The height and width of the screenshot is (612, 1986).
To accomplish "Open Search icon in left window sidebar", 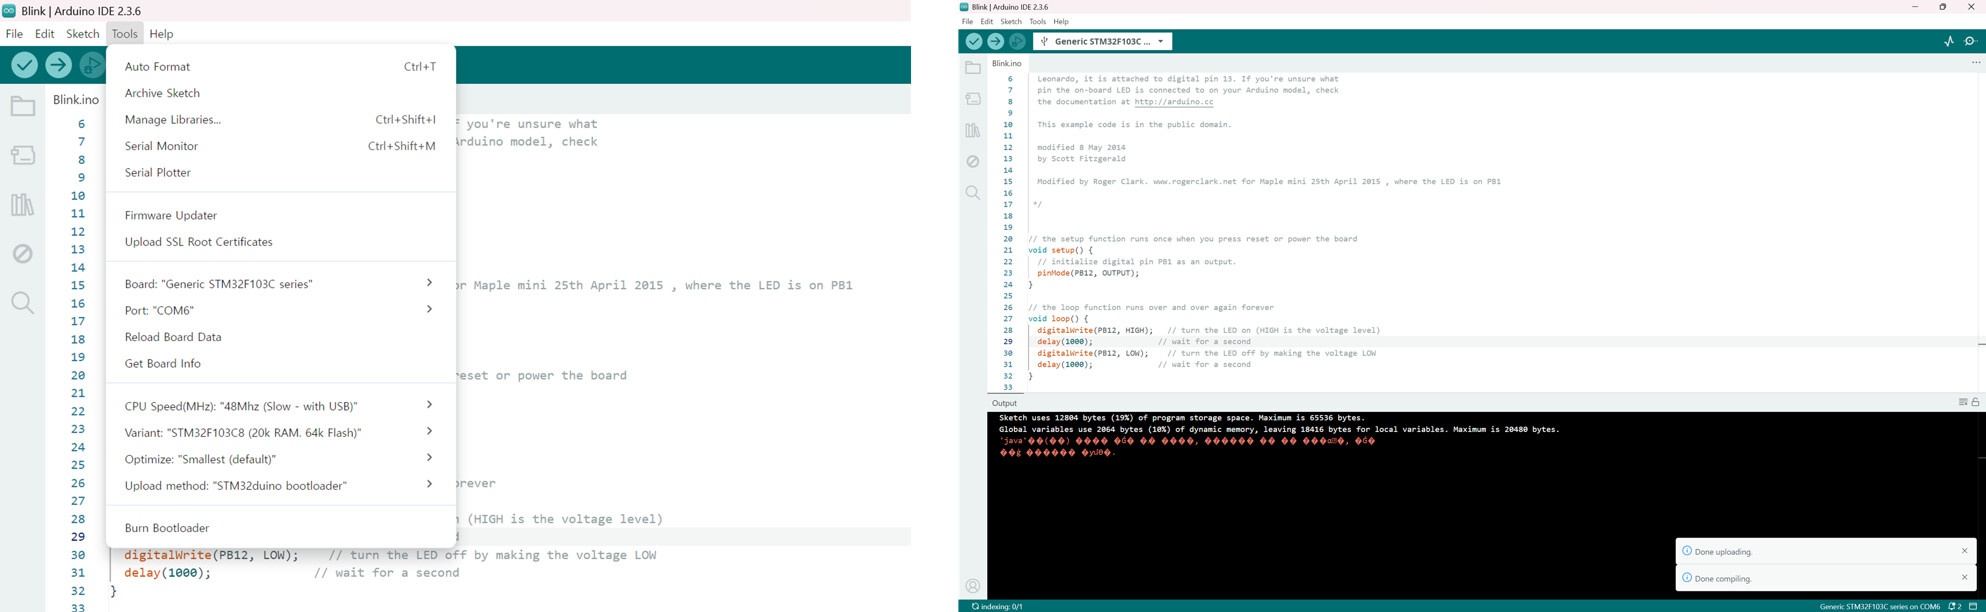I will point(22,303).
